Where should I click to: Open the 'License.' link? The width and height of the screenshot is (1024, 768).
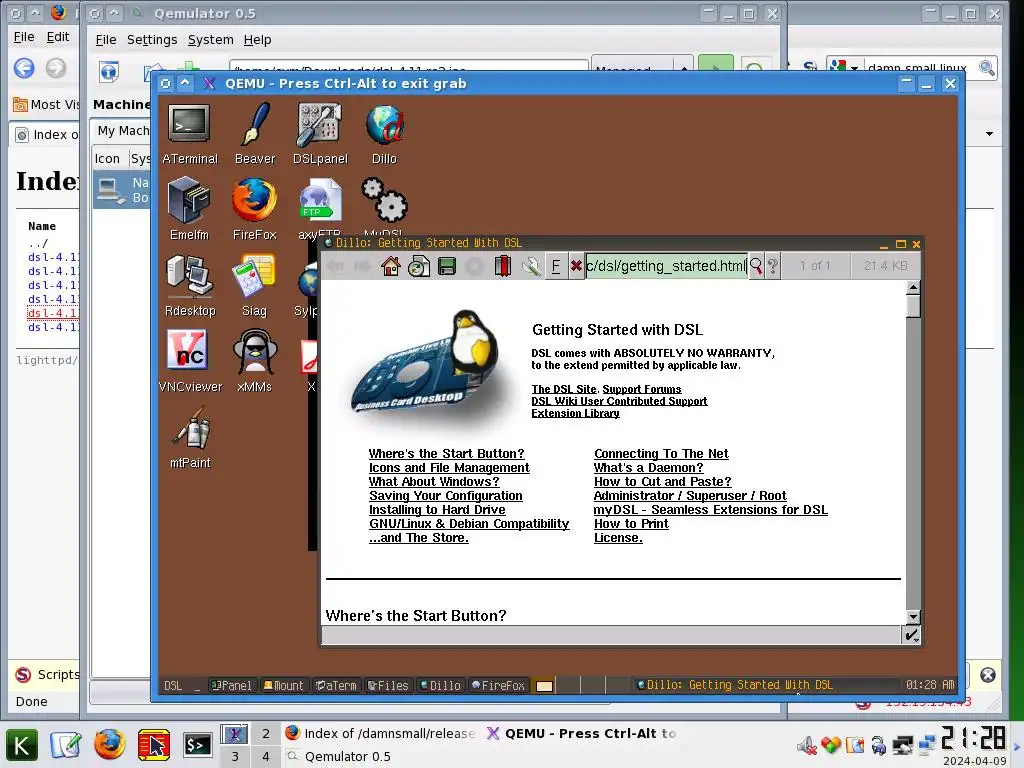tap(618, 538)
